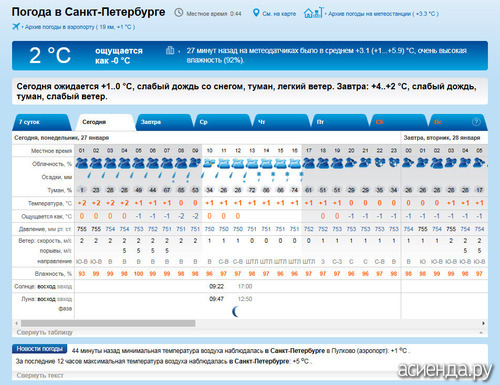
Task: Click the moonset time 12:50
Action: click(245, 299)
